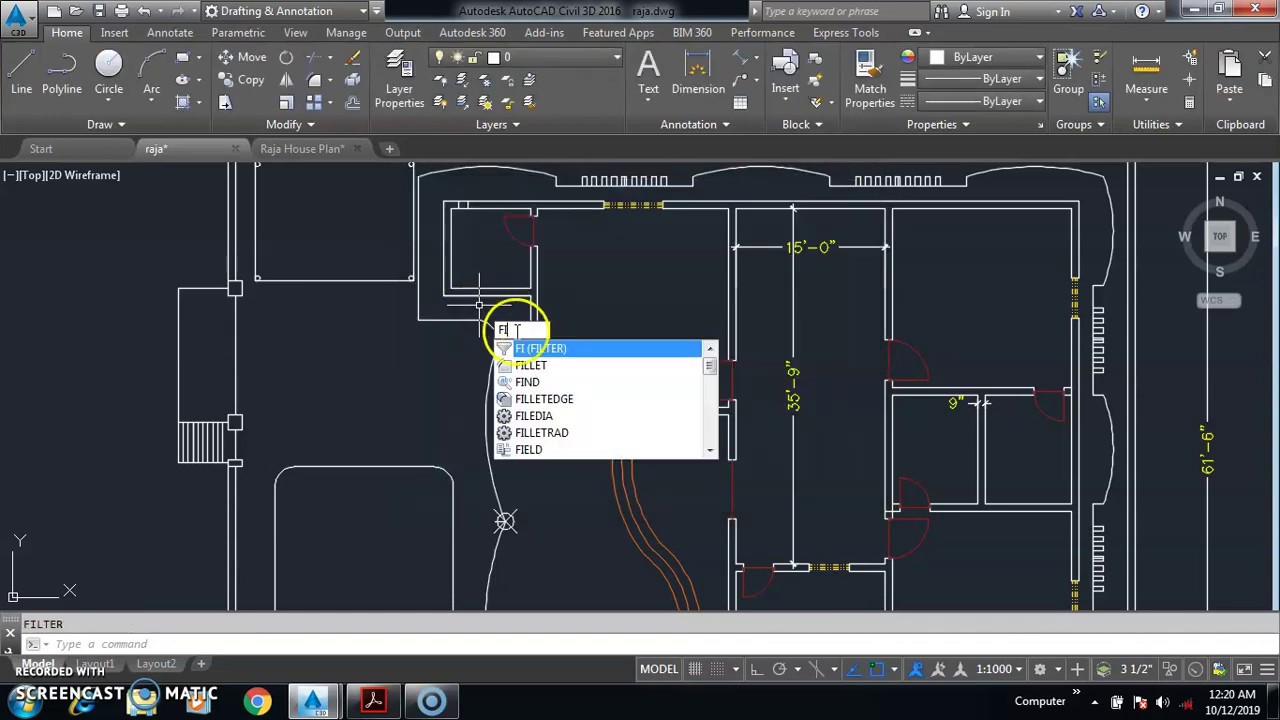Click the Group tool
The image size is (1280, 720).
(x=1068, y=73)
